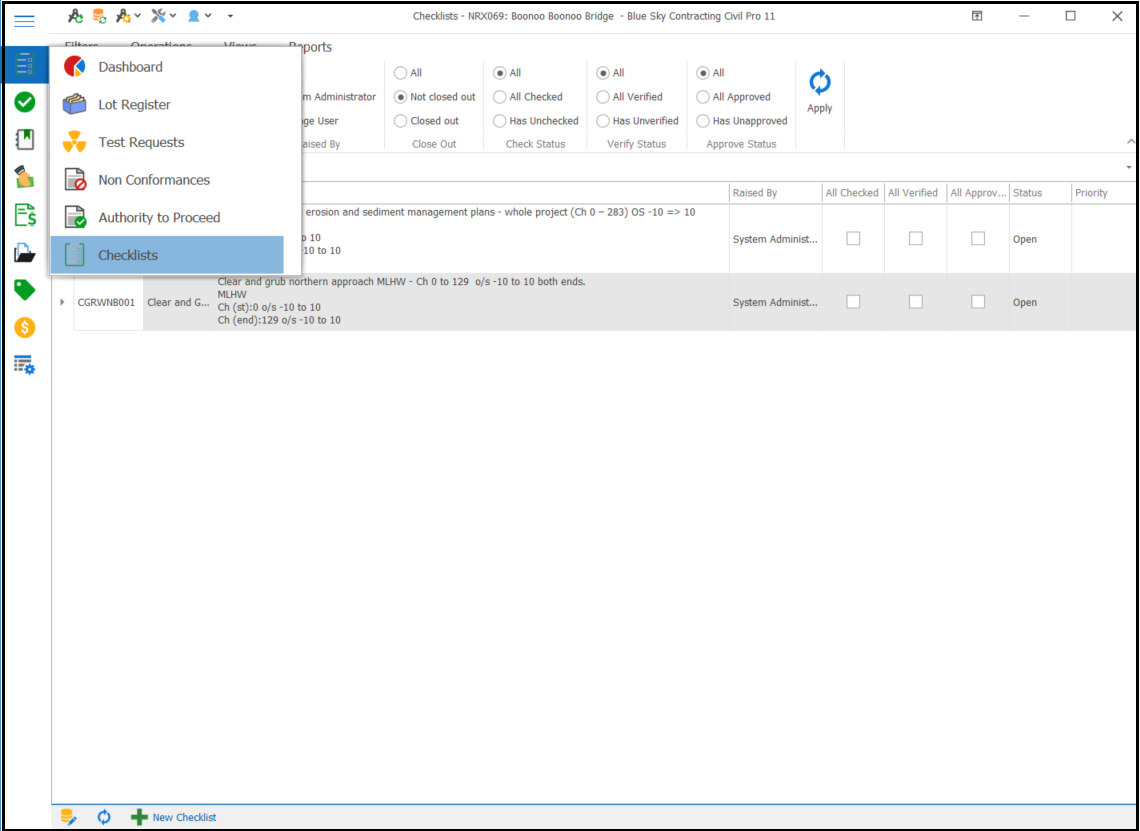Click the New Checklist button
The width and height of the screenshot is (1140, 831).
point(174,817)
